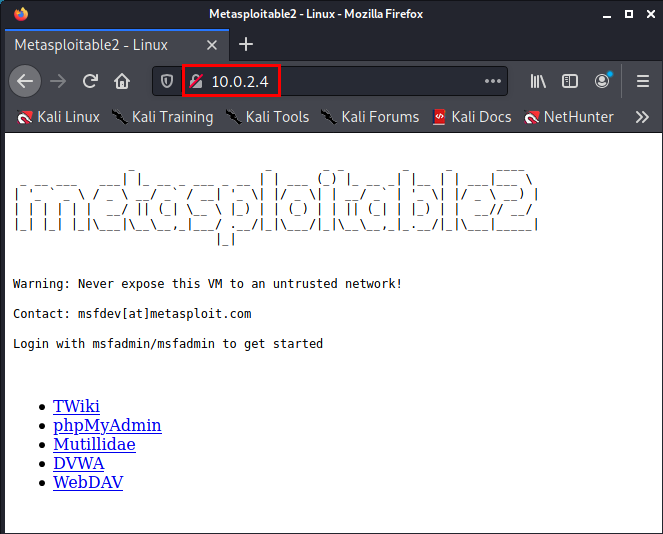Open the TWiki link
Image resolution: width=663 pixels, height=534 pixels.
76,406
